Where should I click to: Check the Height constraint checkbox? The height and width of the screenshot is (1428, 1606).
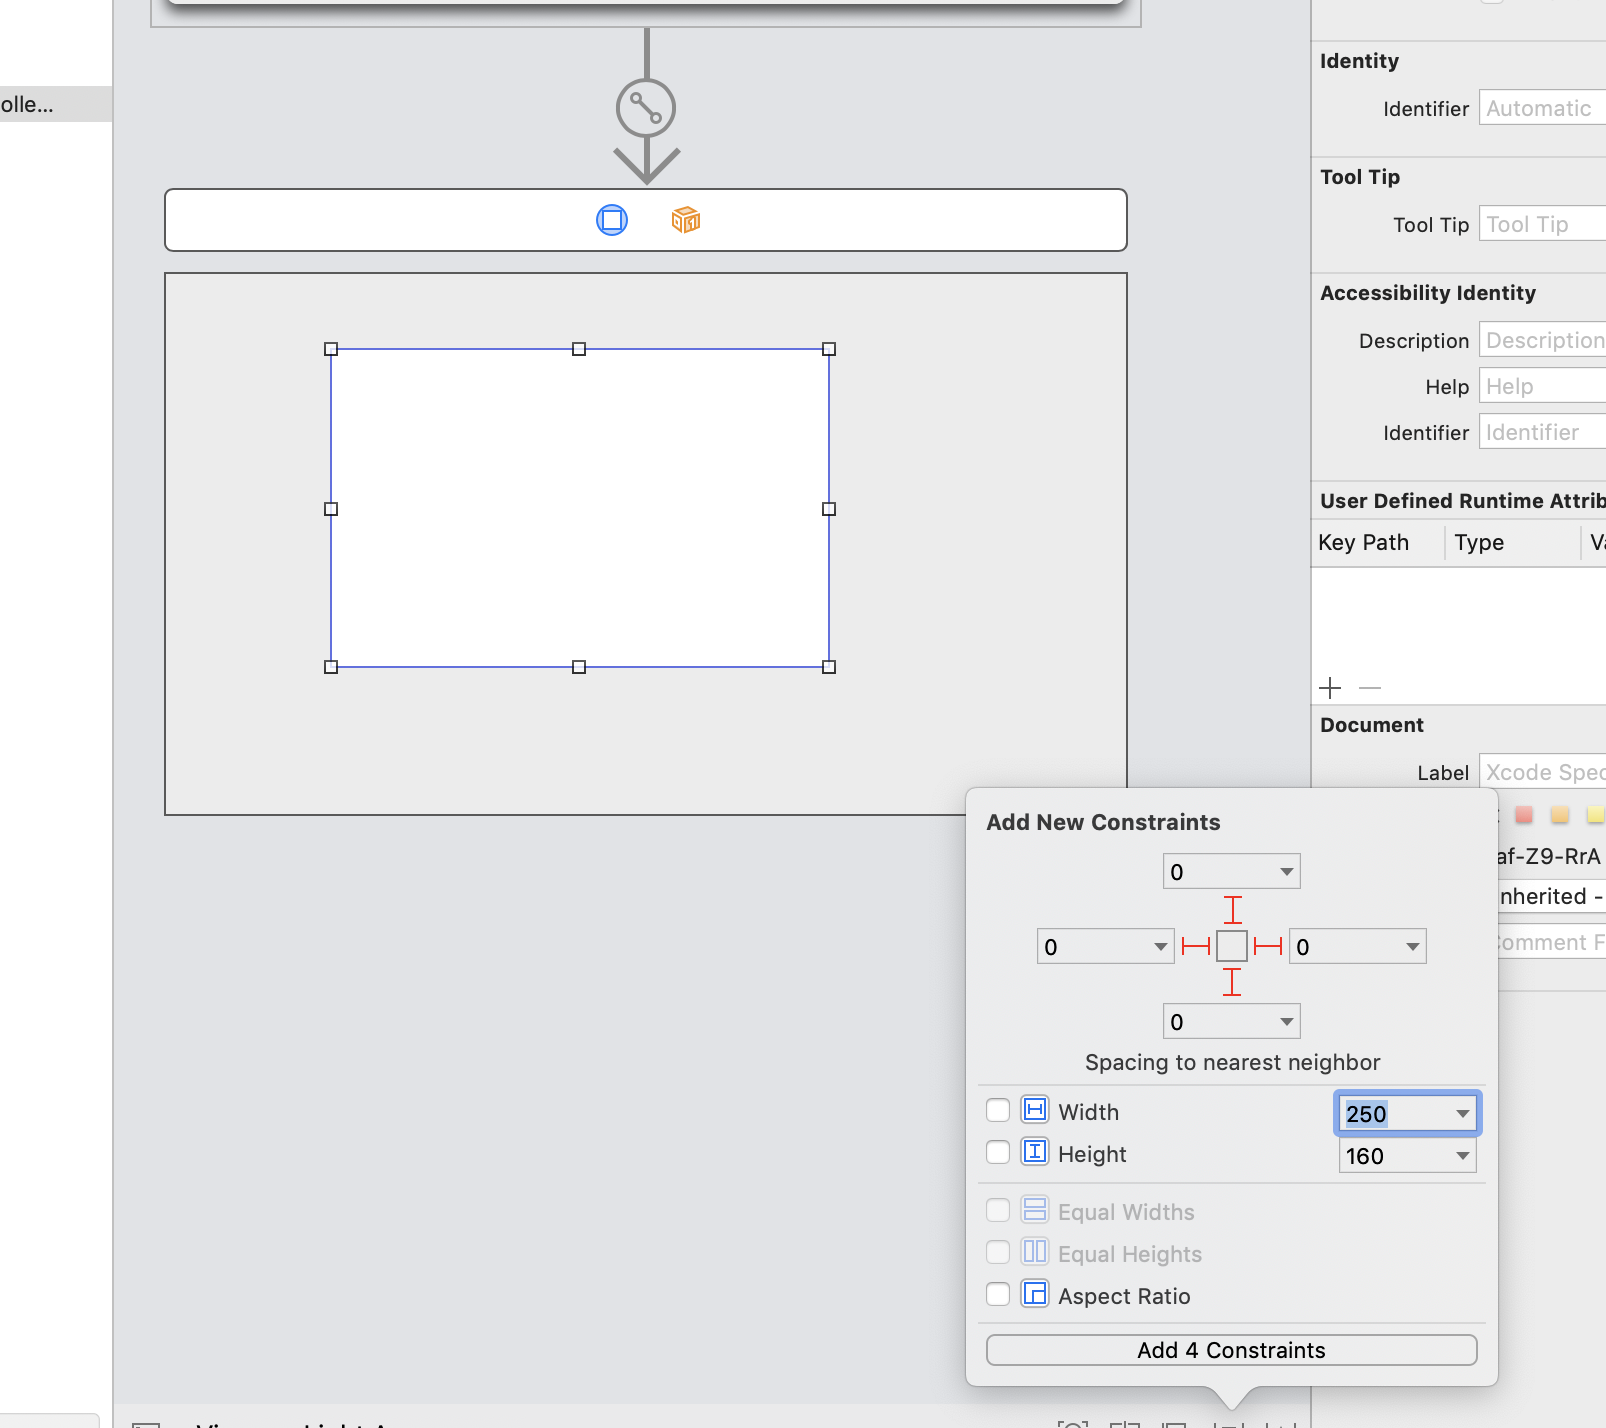998,1153
